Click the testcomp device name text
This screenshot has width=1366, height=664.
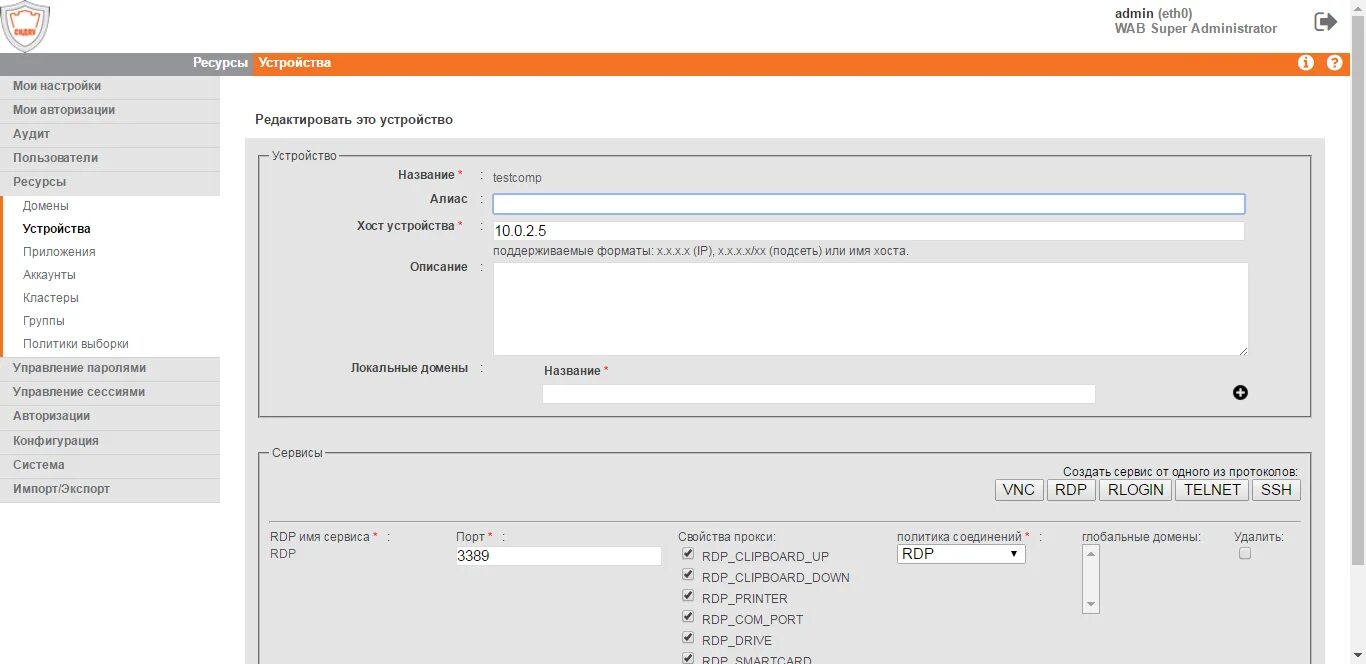(x=517, y=178)
